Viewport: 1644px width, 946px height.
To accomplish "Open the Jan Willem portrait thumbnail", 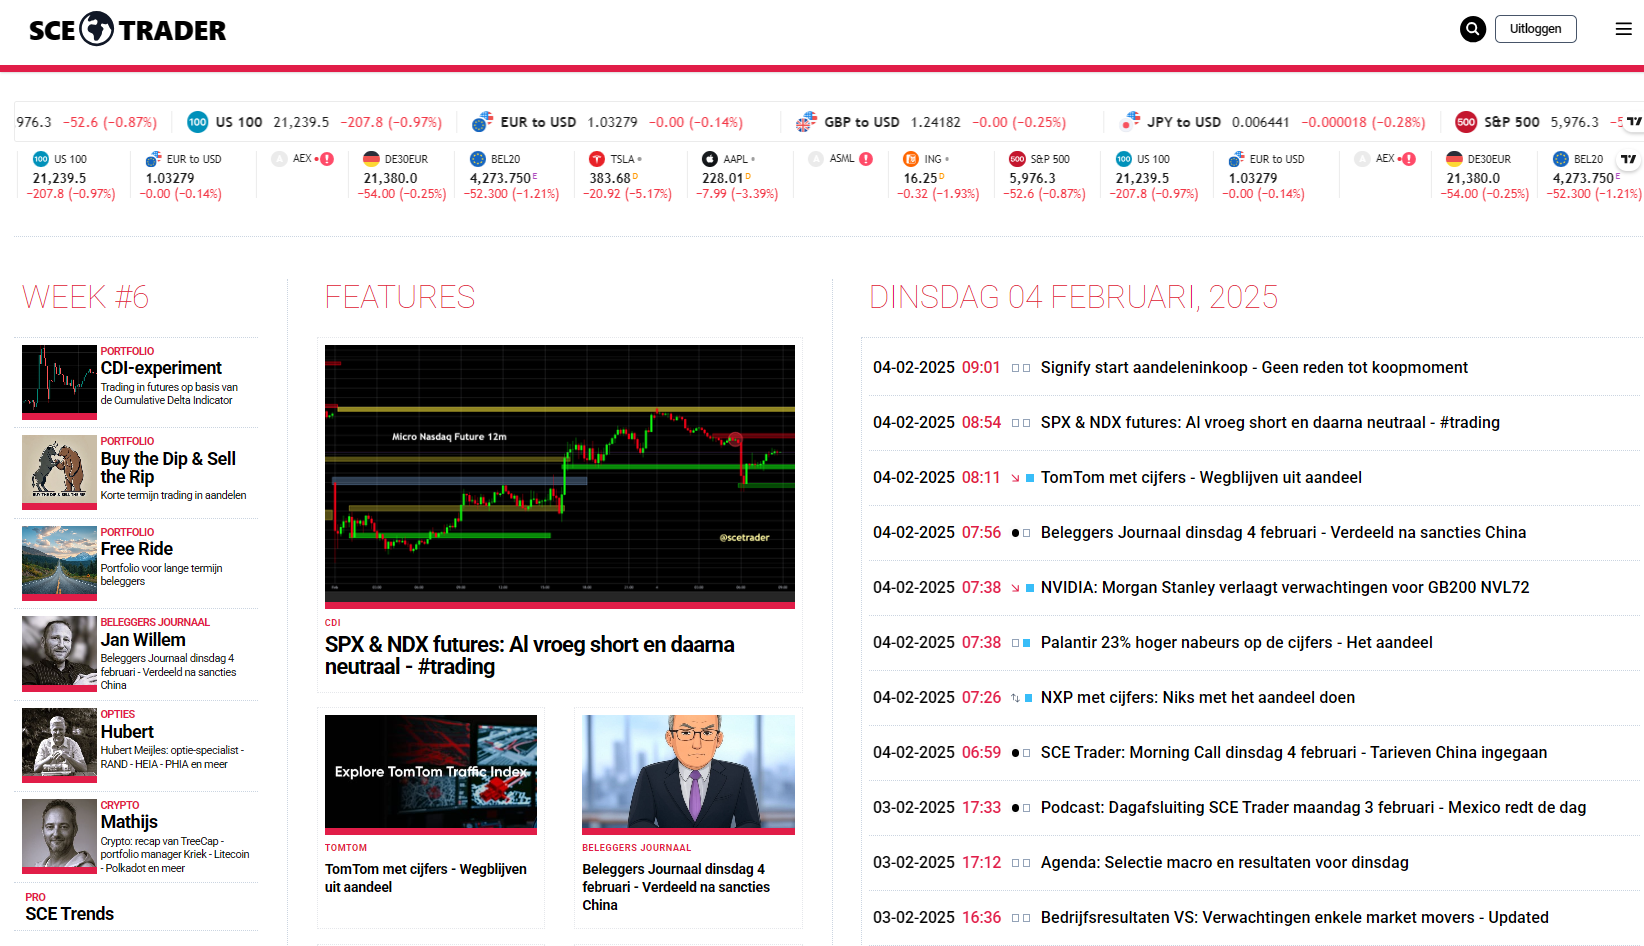I will coord(60,654).
